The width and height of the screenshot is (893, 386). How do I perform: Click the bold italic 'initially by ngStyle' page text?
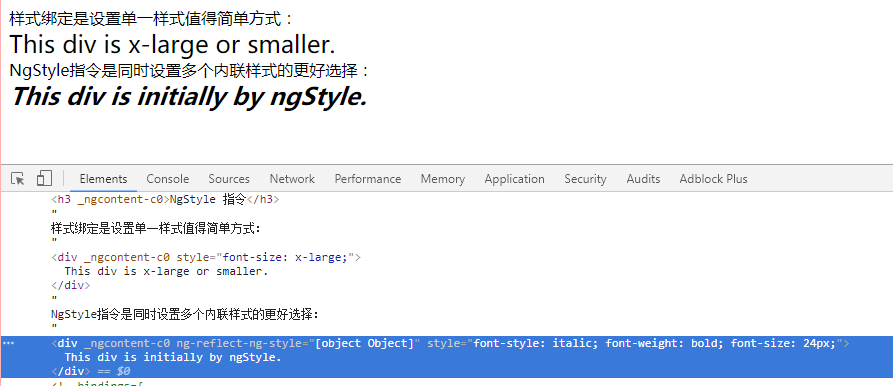189,97
